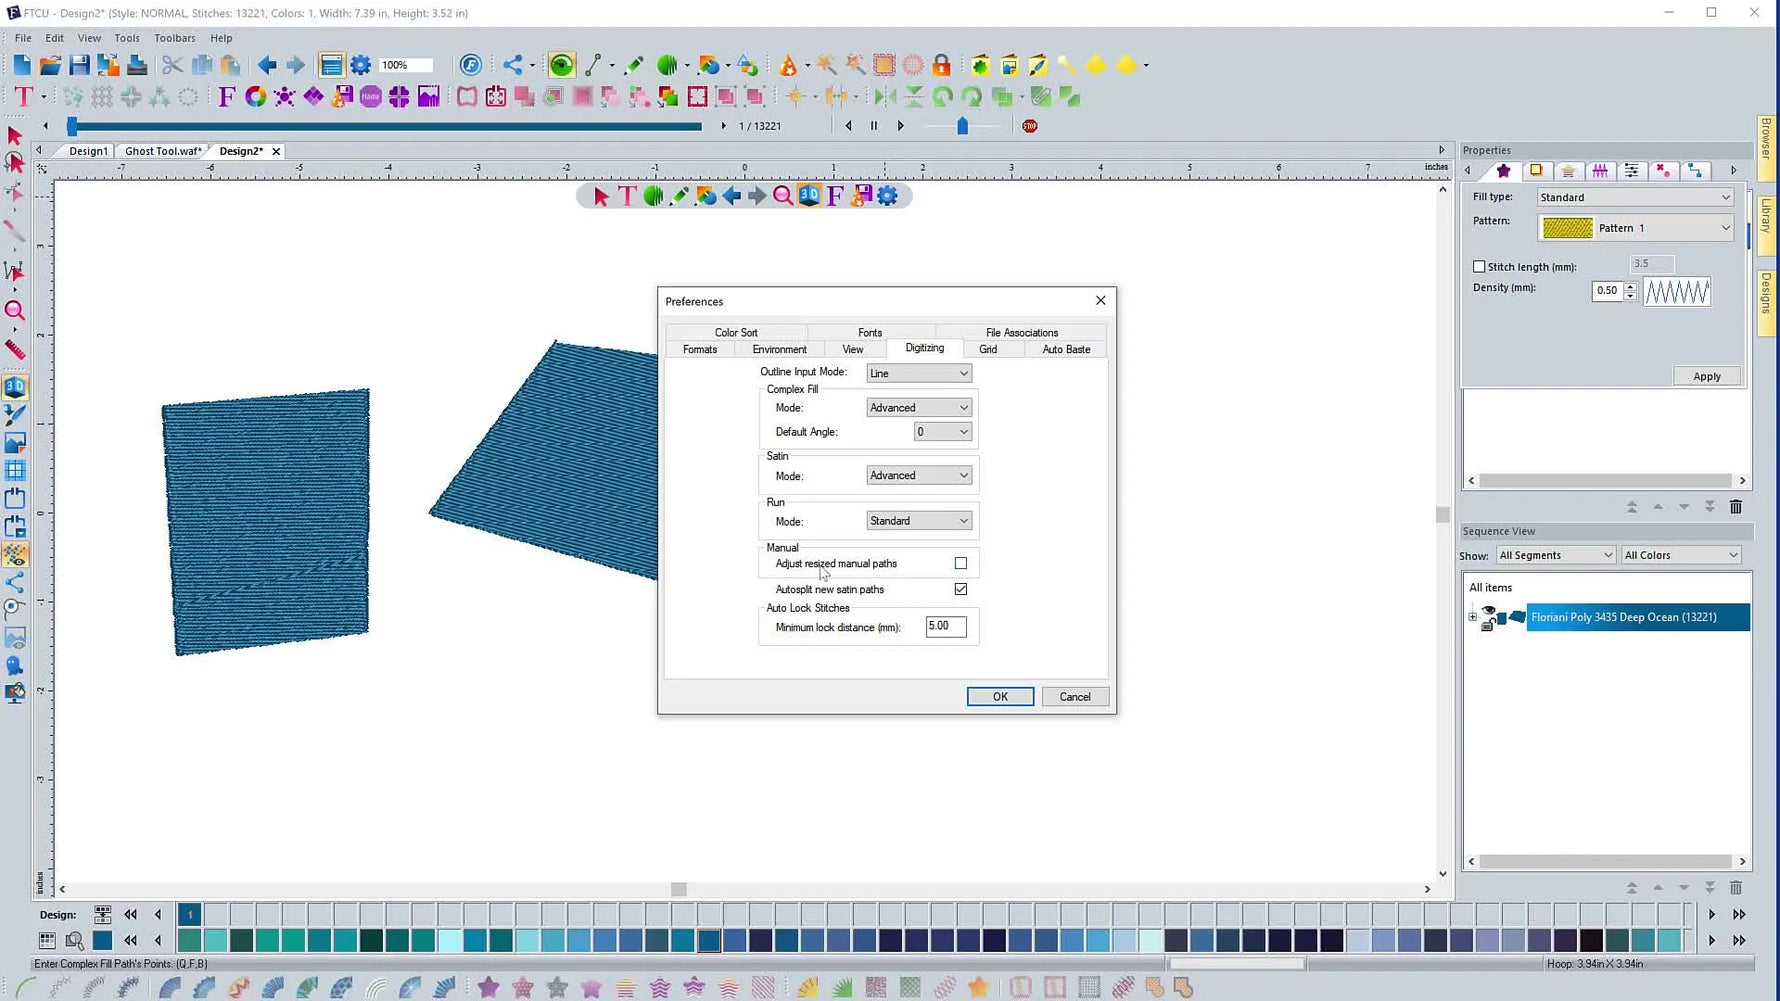The image size is (1780, 1001).
Task: Uncheck Autosplit new satin paths
Action: (960, 589)
